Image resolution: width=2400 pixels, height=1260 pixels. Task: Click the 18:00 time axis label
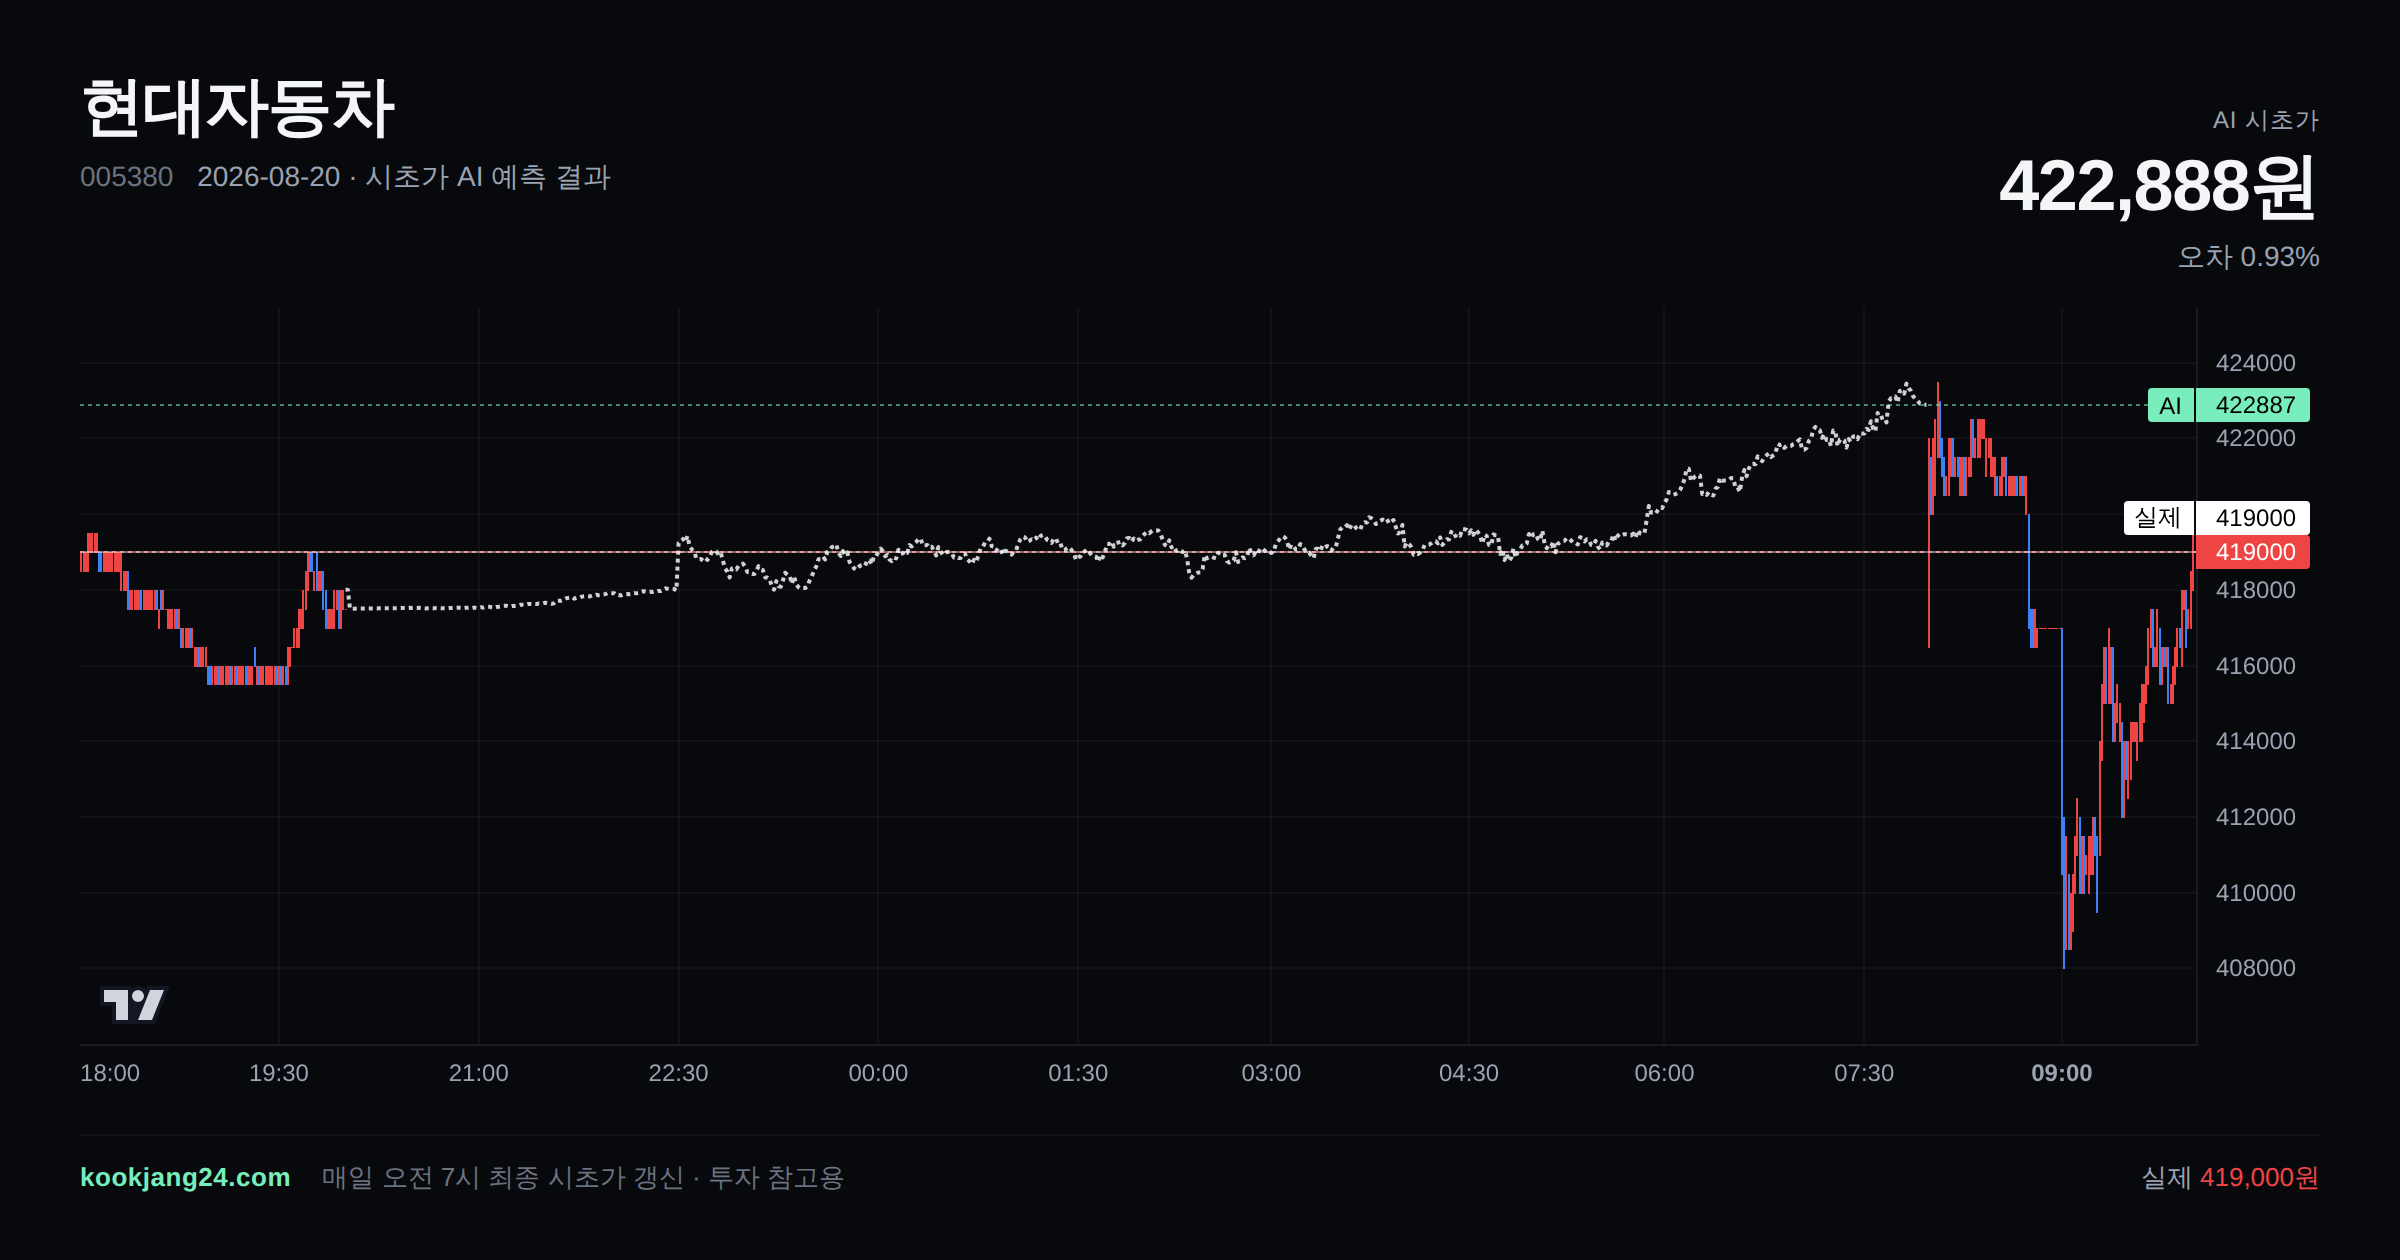point(110,1073)
